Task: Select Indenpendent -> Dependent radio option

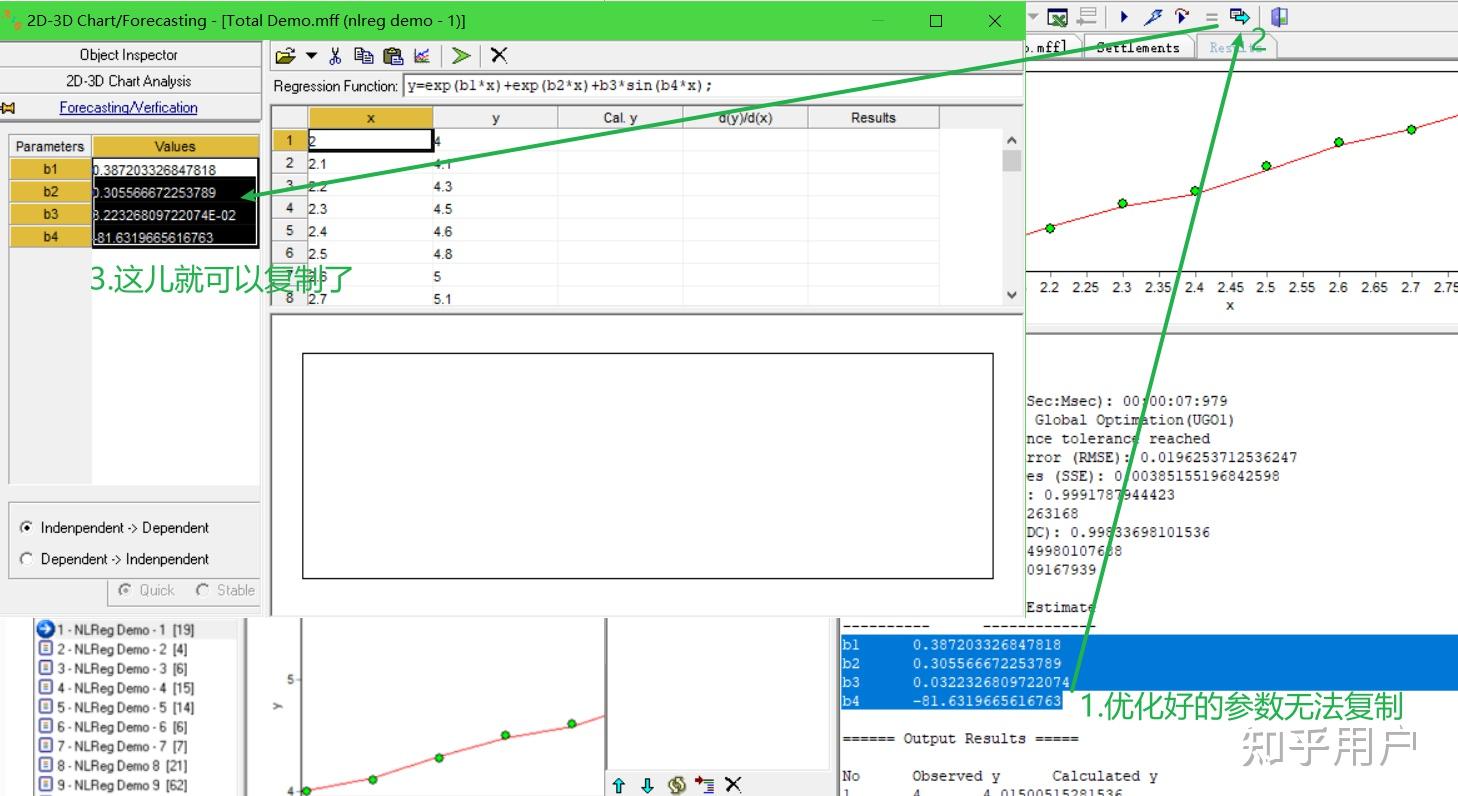Action: click(x=27, y=528)
